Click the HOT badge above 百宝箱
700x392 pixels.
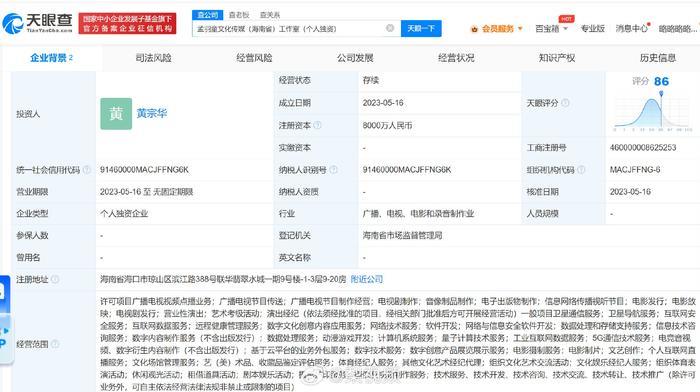click(x=567, y=19)
